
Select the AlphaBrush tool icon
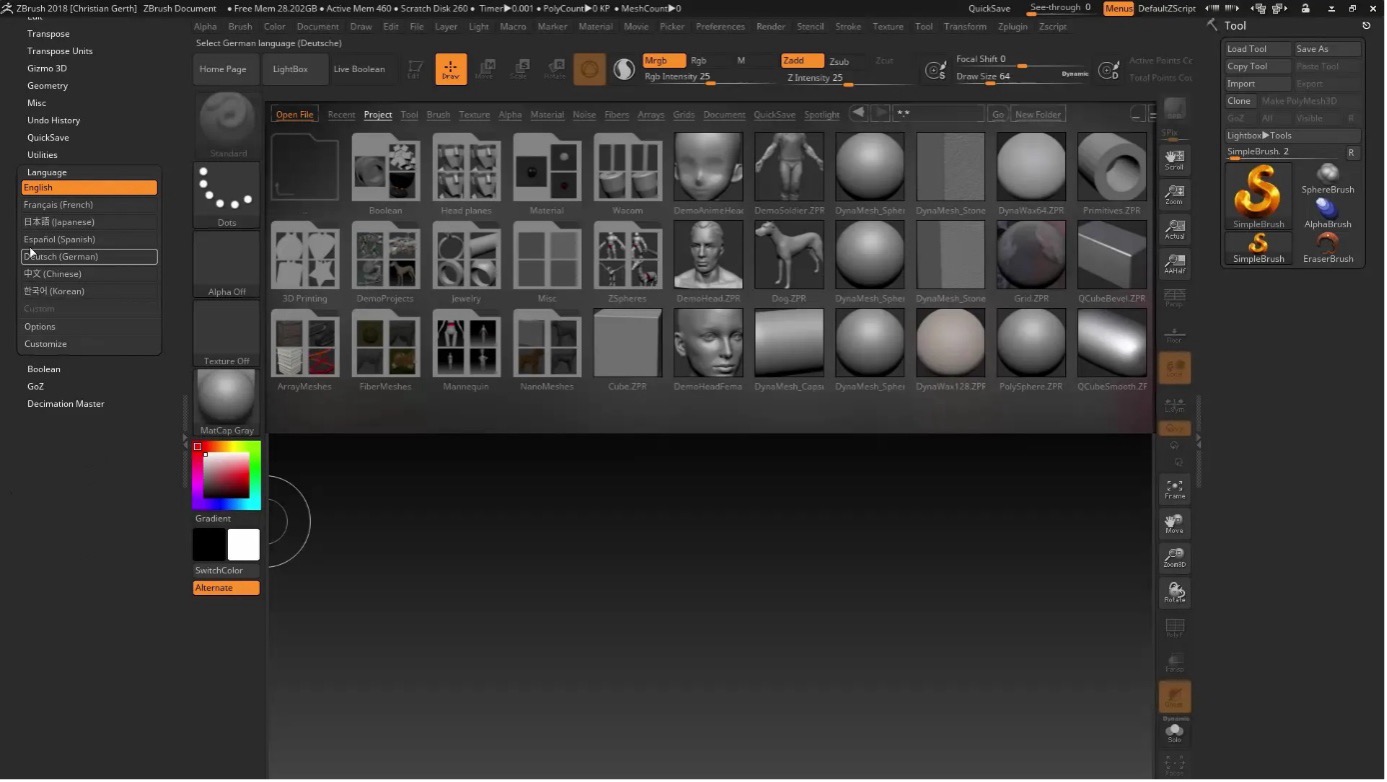click(x=1328, y=213)
